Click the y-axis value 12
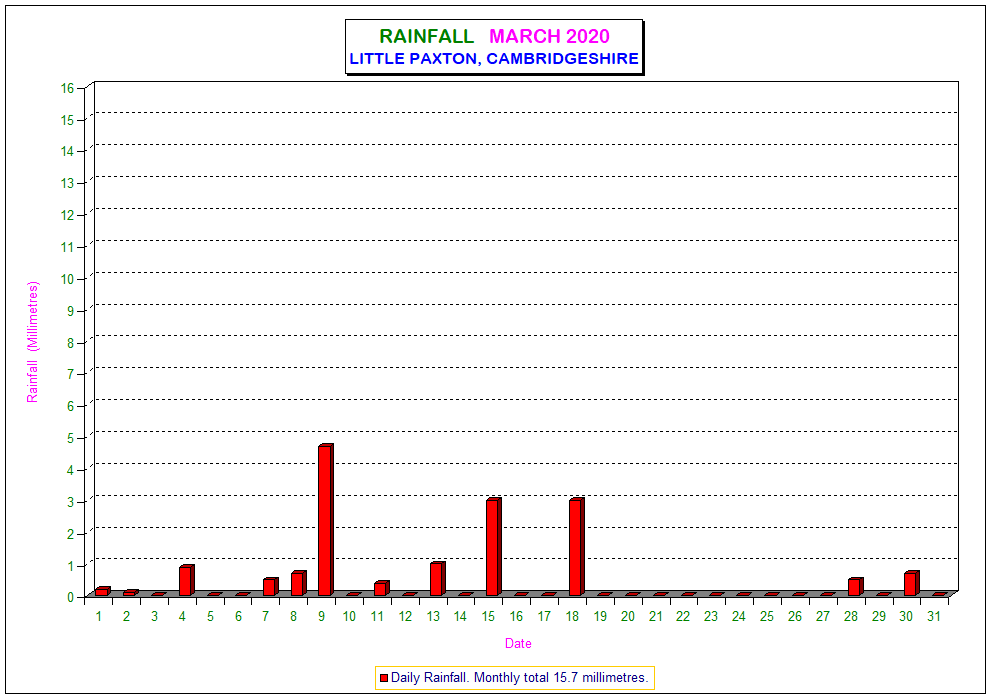The height and width of the screenshot is (698, 991). pos(67,216)
